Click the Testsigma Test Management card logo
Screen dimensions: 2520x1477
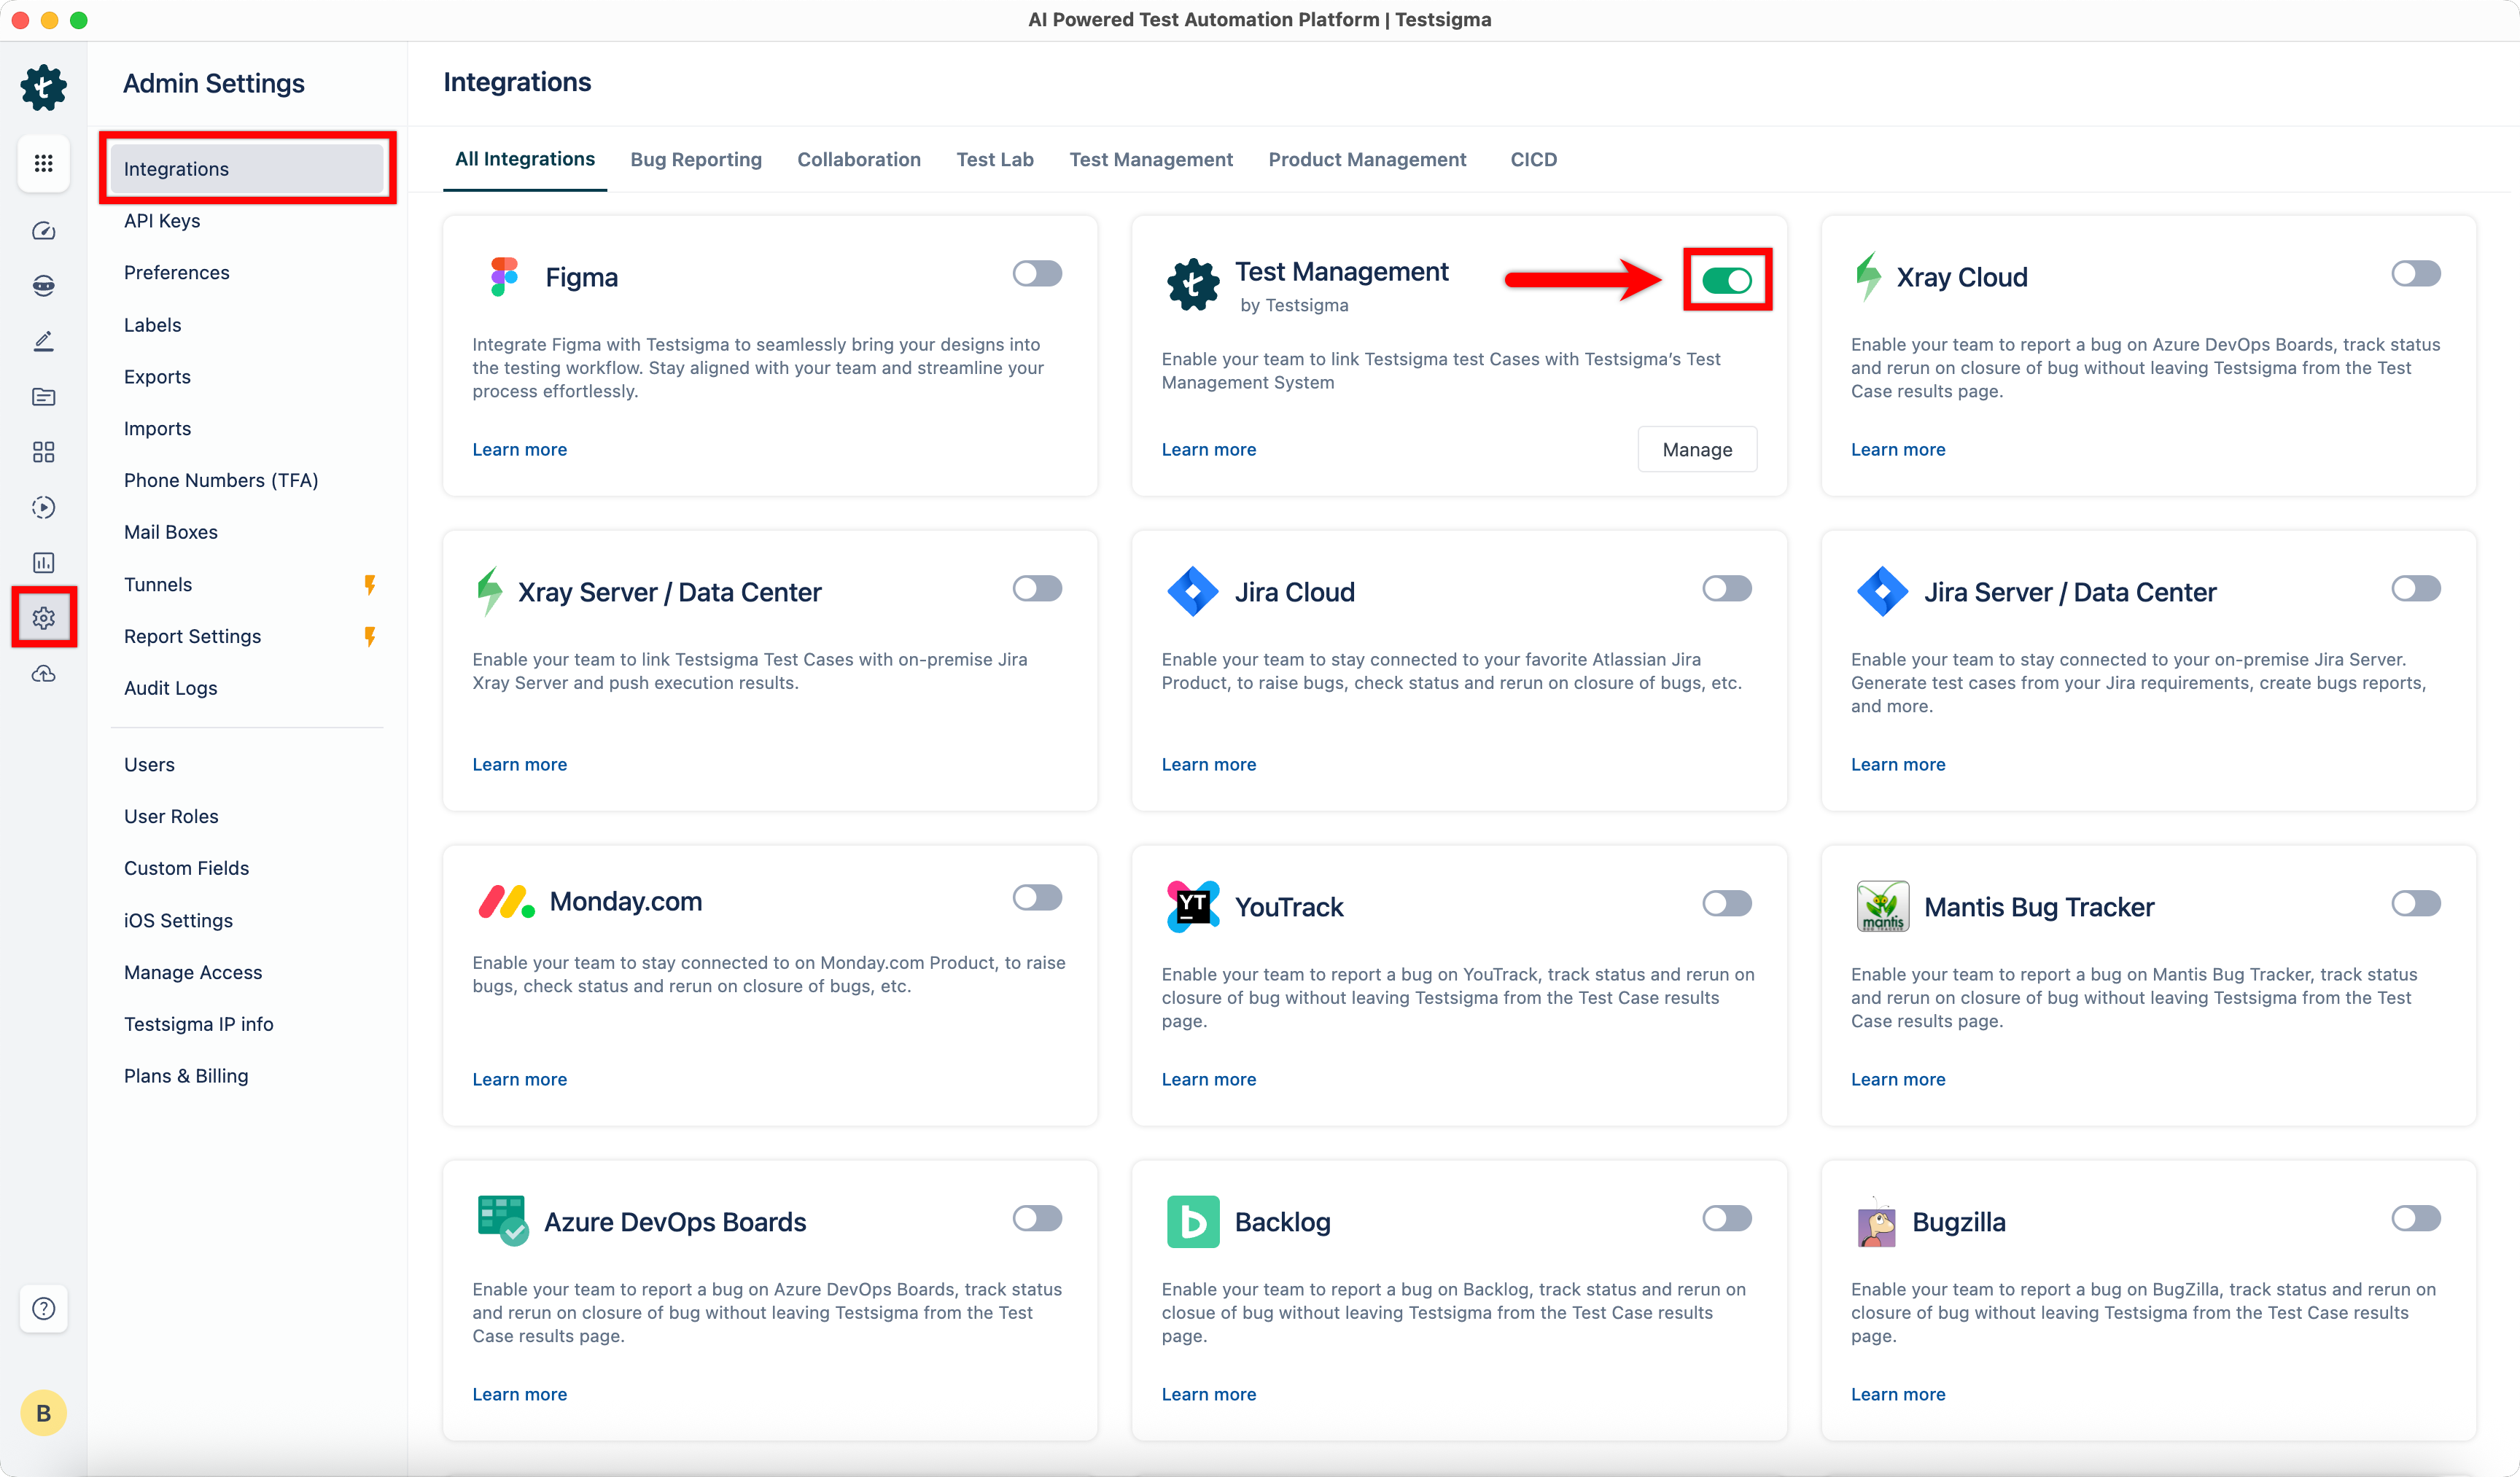coord(1192,284)
